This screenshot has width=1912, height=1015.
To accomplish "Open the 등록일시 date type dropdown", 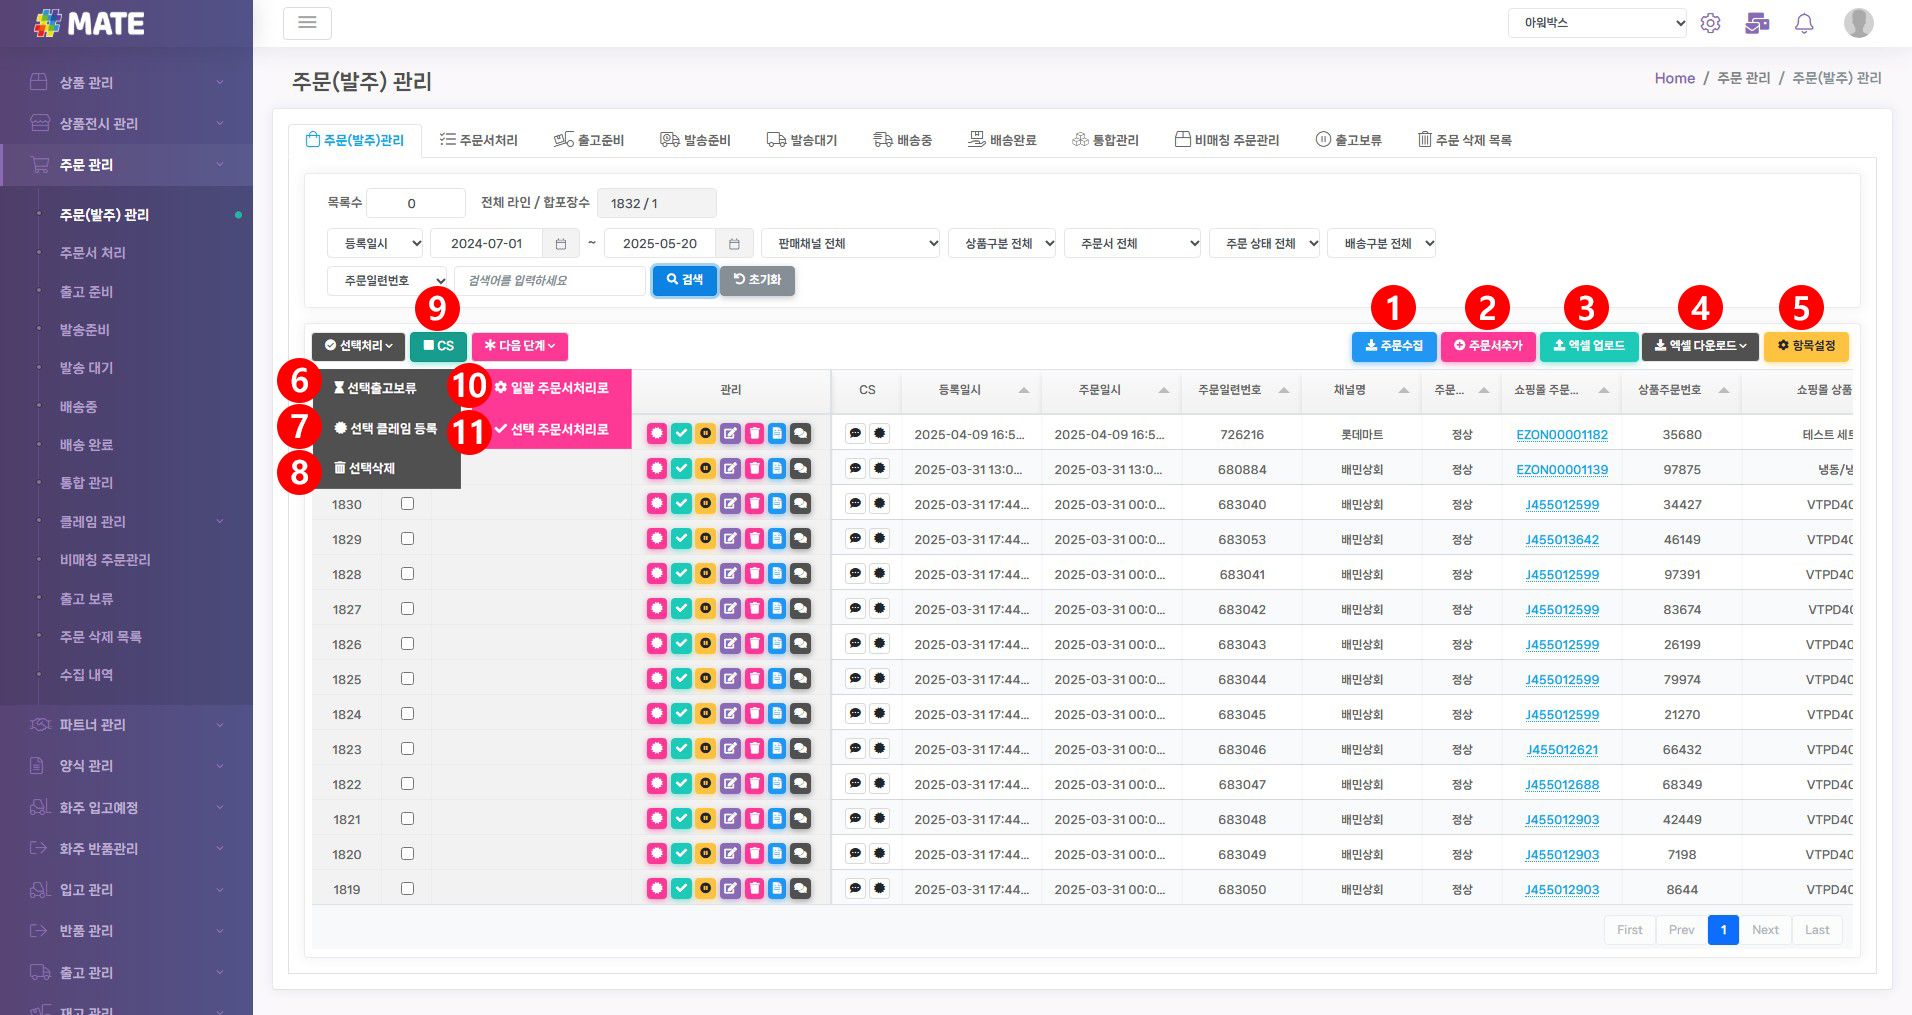I will (375, 243).
